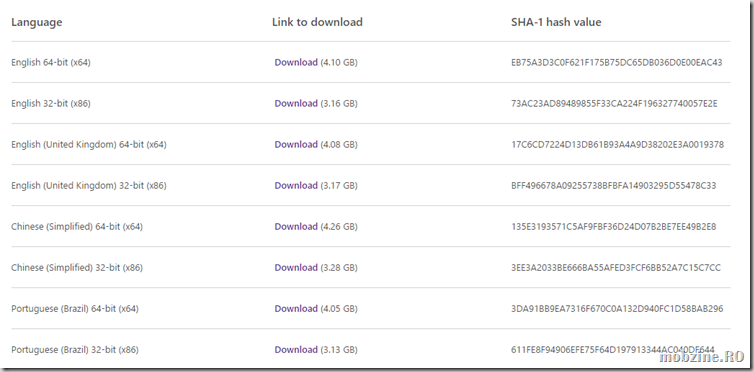
Task: Click the SHA-1 hash value column header
Action: click(x=556, y=22)
